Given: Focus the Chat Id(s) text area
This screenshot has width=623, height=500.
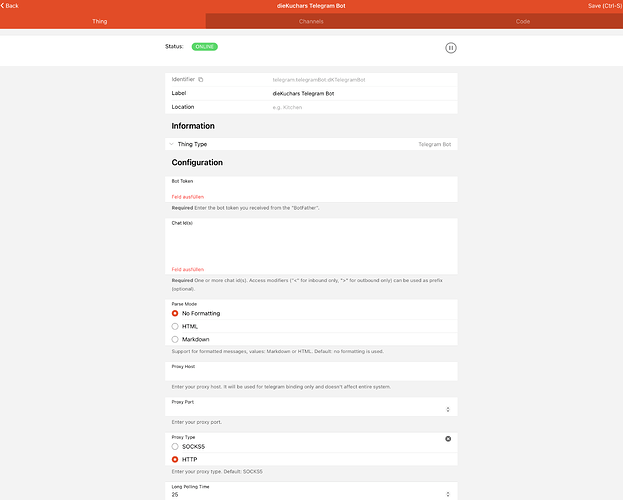Looking at the screenshot, I should (311, 246).
